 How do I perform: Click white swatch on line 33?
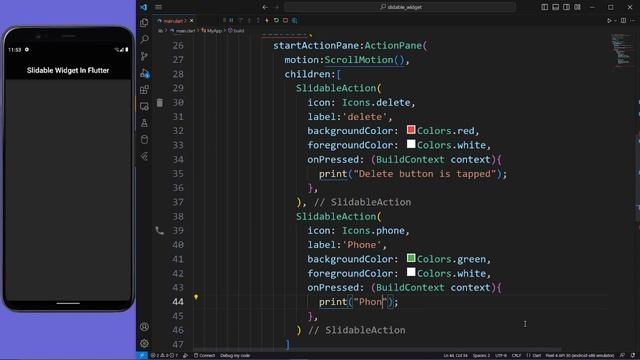pos(411,144)
